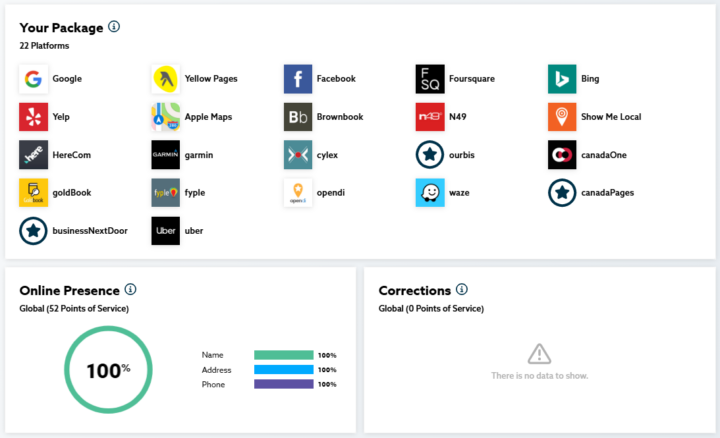Screen dimensions: 720x438
Task: Click the 100% online presence ring
Action: pos(108,370)
